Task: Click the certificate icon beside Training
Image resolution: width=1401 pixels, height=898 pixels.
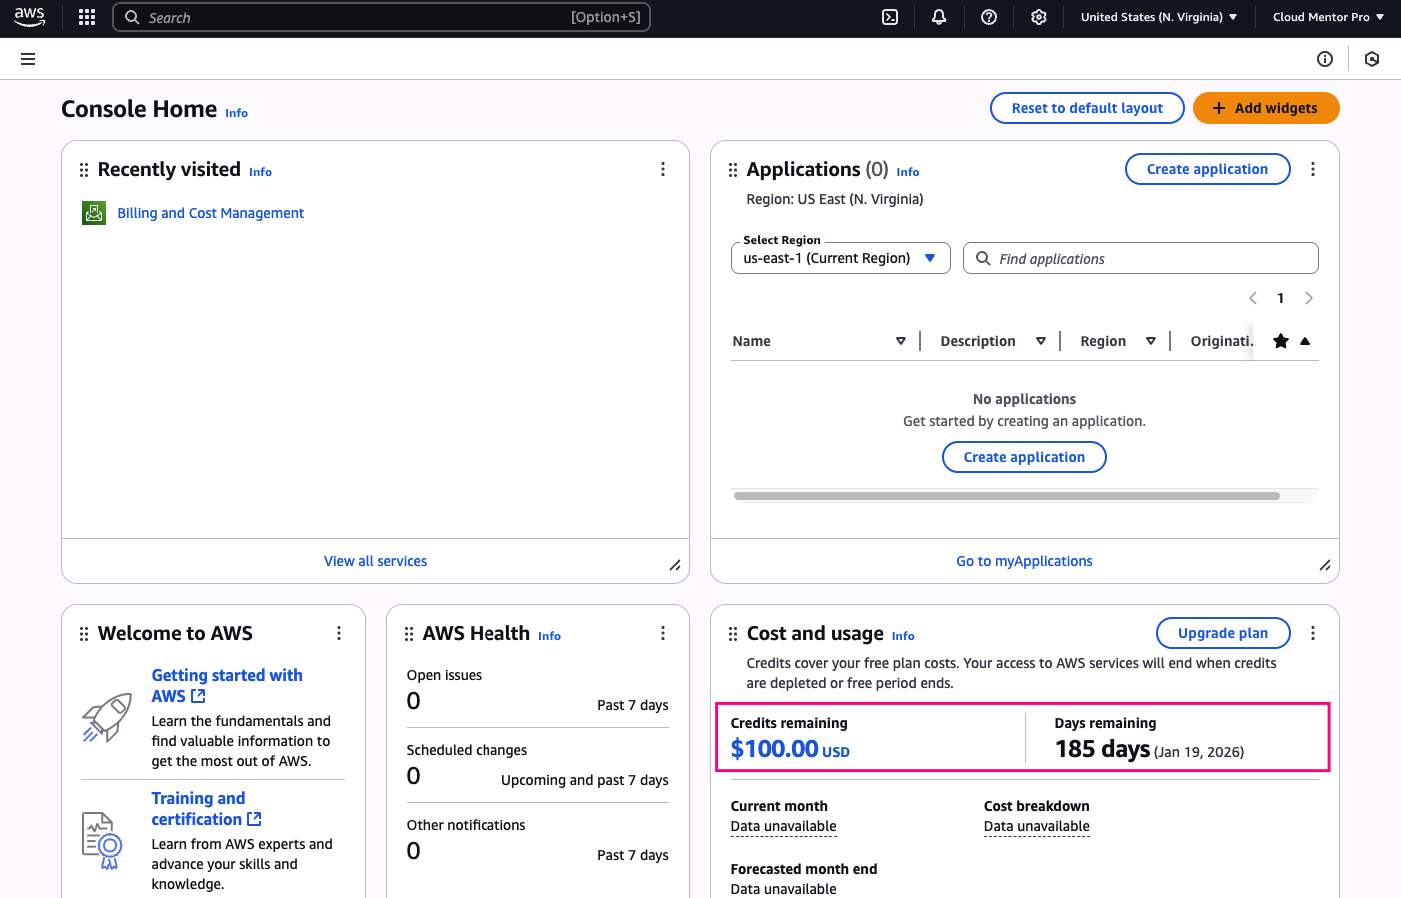Action: pos(102,840)
